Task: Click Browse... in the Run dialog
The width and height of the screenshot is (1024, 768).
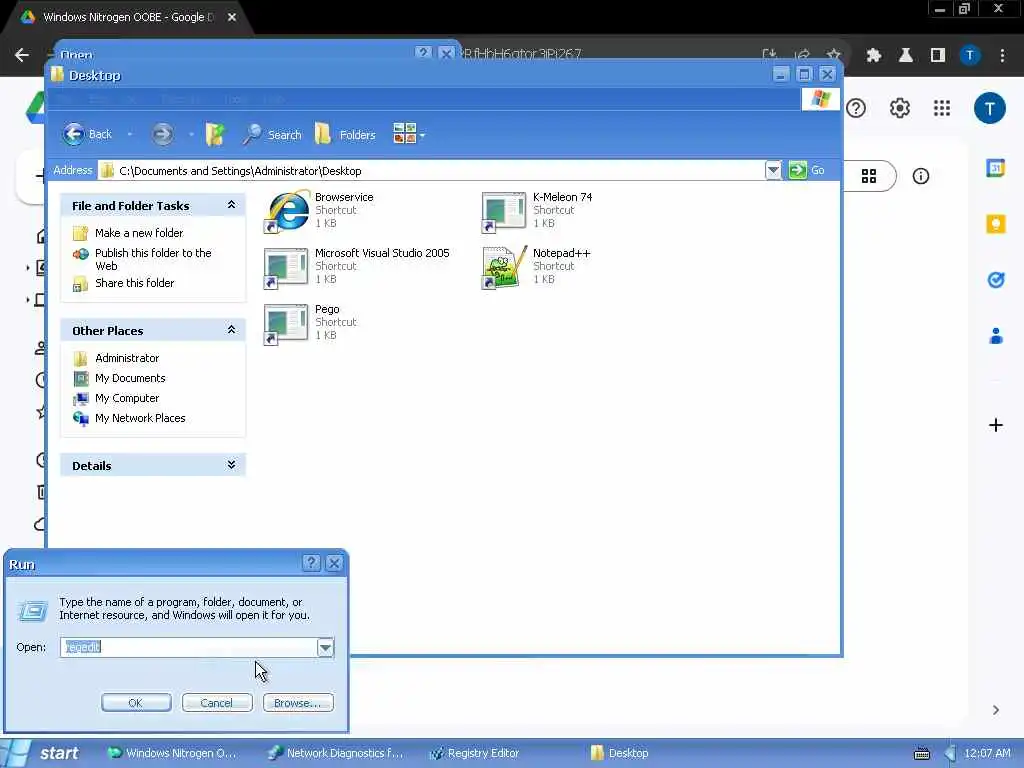Action: [x=298, y=703]
